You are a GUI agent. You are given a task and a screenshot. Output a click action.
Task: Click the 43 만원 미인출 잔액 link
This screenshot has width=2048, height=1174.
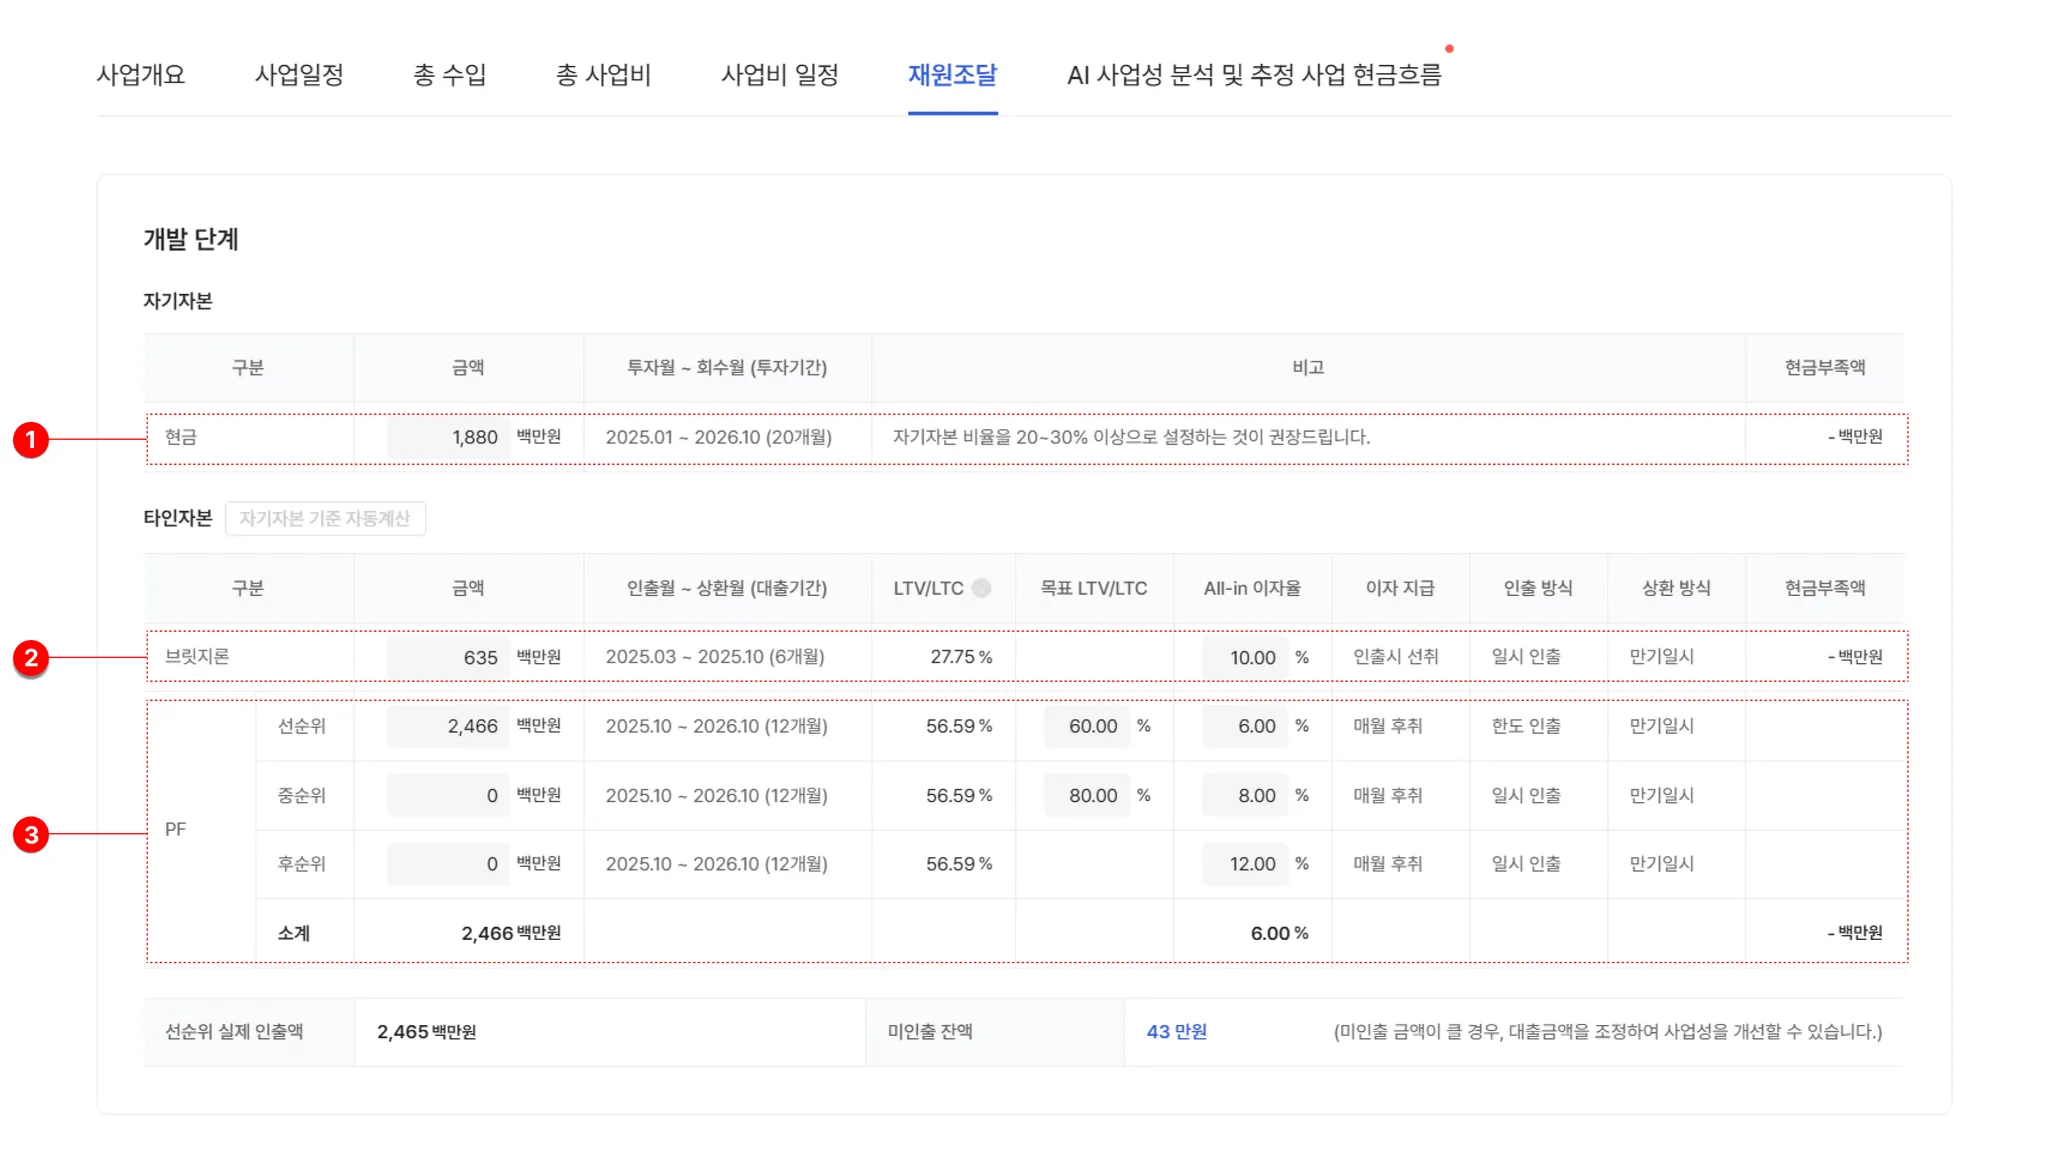click(1176, 1031)
